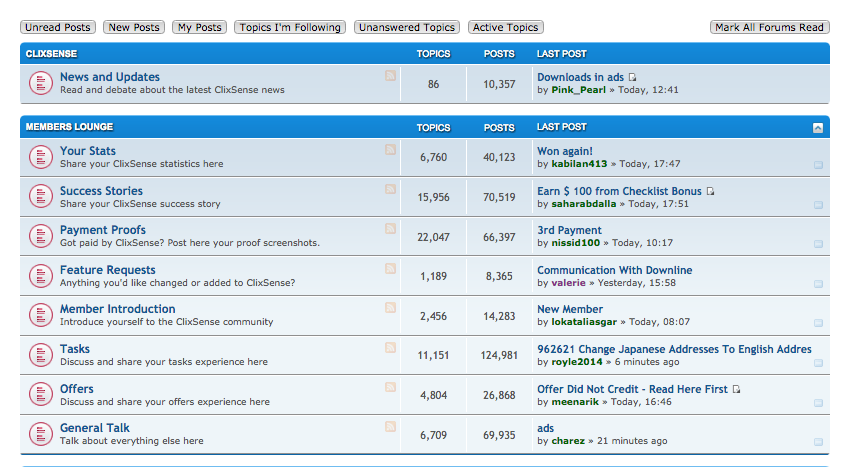Open the Your Stats forum
Viewport: 844px width, 467px height.
tap(88, 151)
